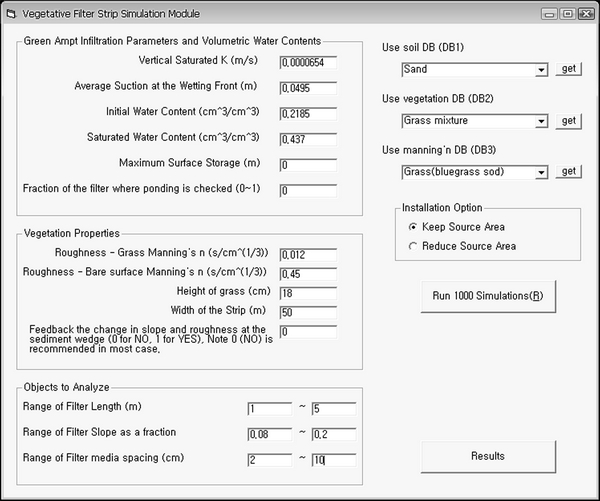600x501 pixels.
Task: Edit the minimum Filter media spacing field
Action: tap(270, 460)
